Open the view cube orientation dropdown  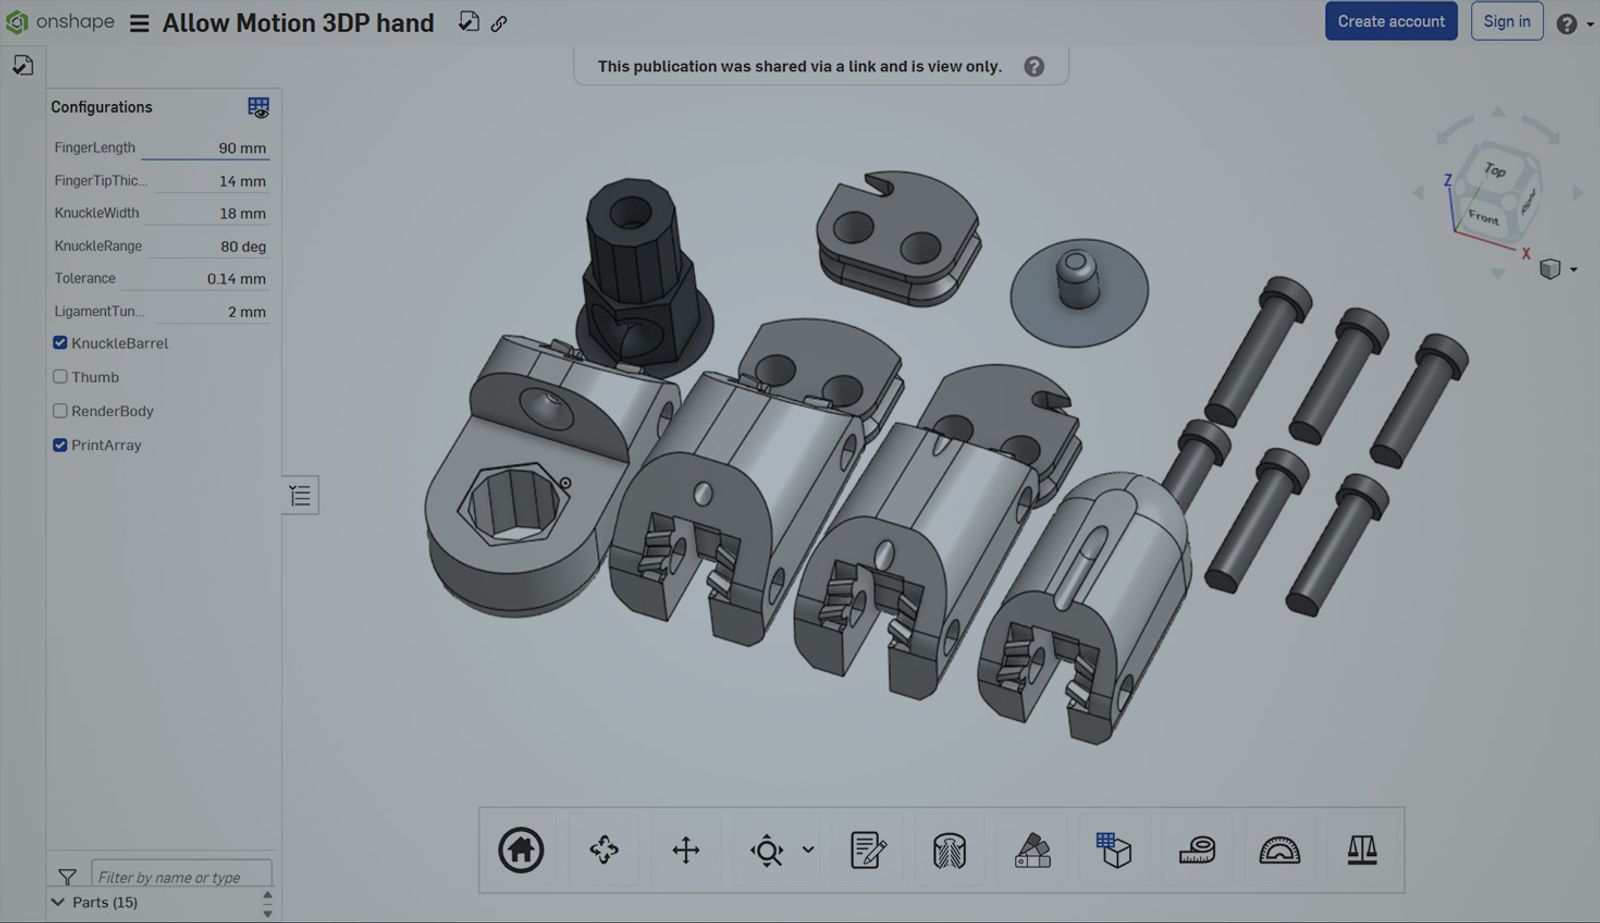pyautogui.click(x=1571, y=268)
